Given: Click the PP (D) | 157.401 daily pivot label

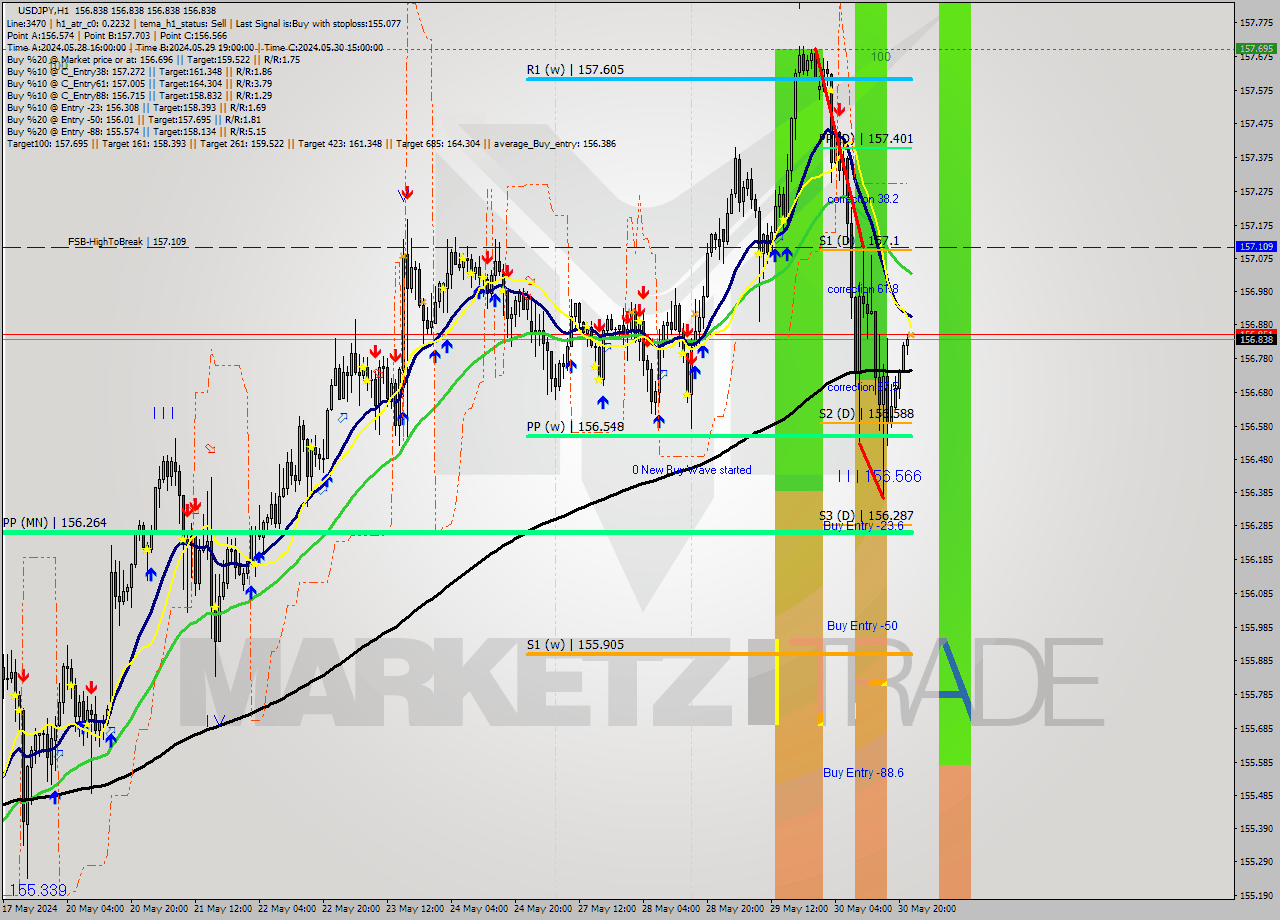Looking at the screenshot, I should click(x=866, y=139).
